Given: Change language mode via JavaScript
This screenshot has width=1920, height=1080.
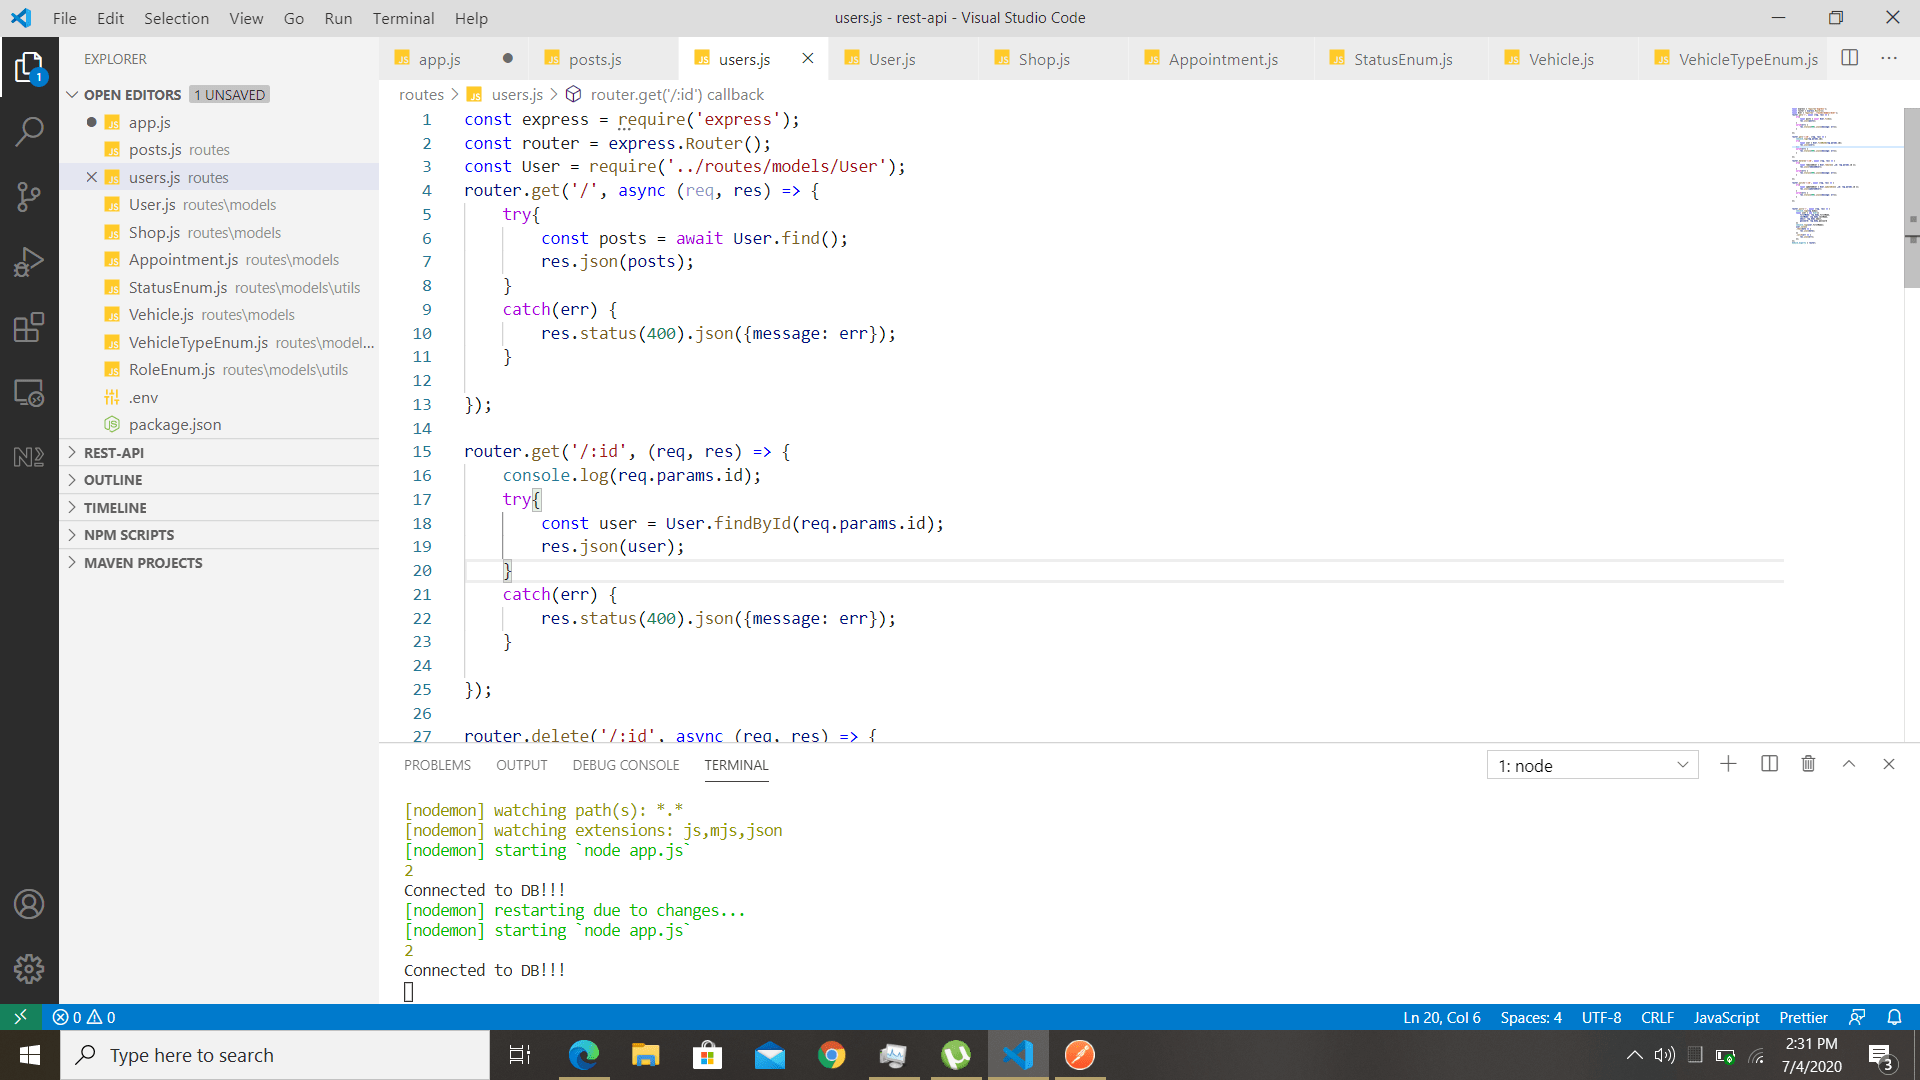Looking at the screenshot, I should (x=1726, y=1017).
